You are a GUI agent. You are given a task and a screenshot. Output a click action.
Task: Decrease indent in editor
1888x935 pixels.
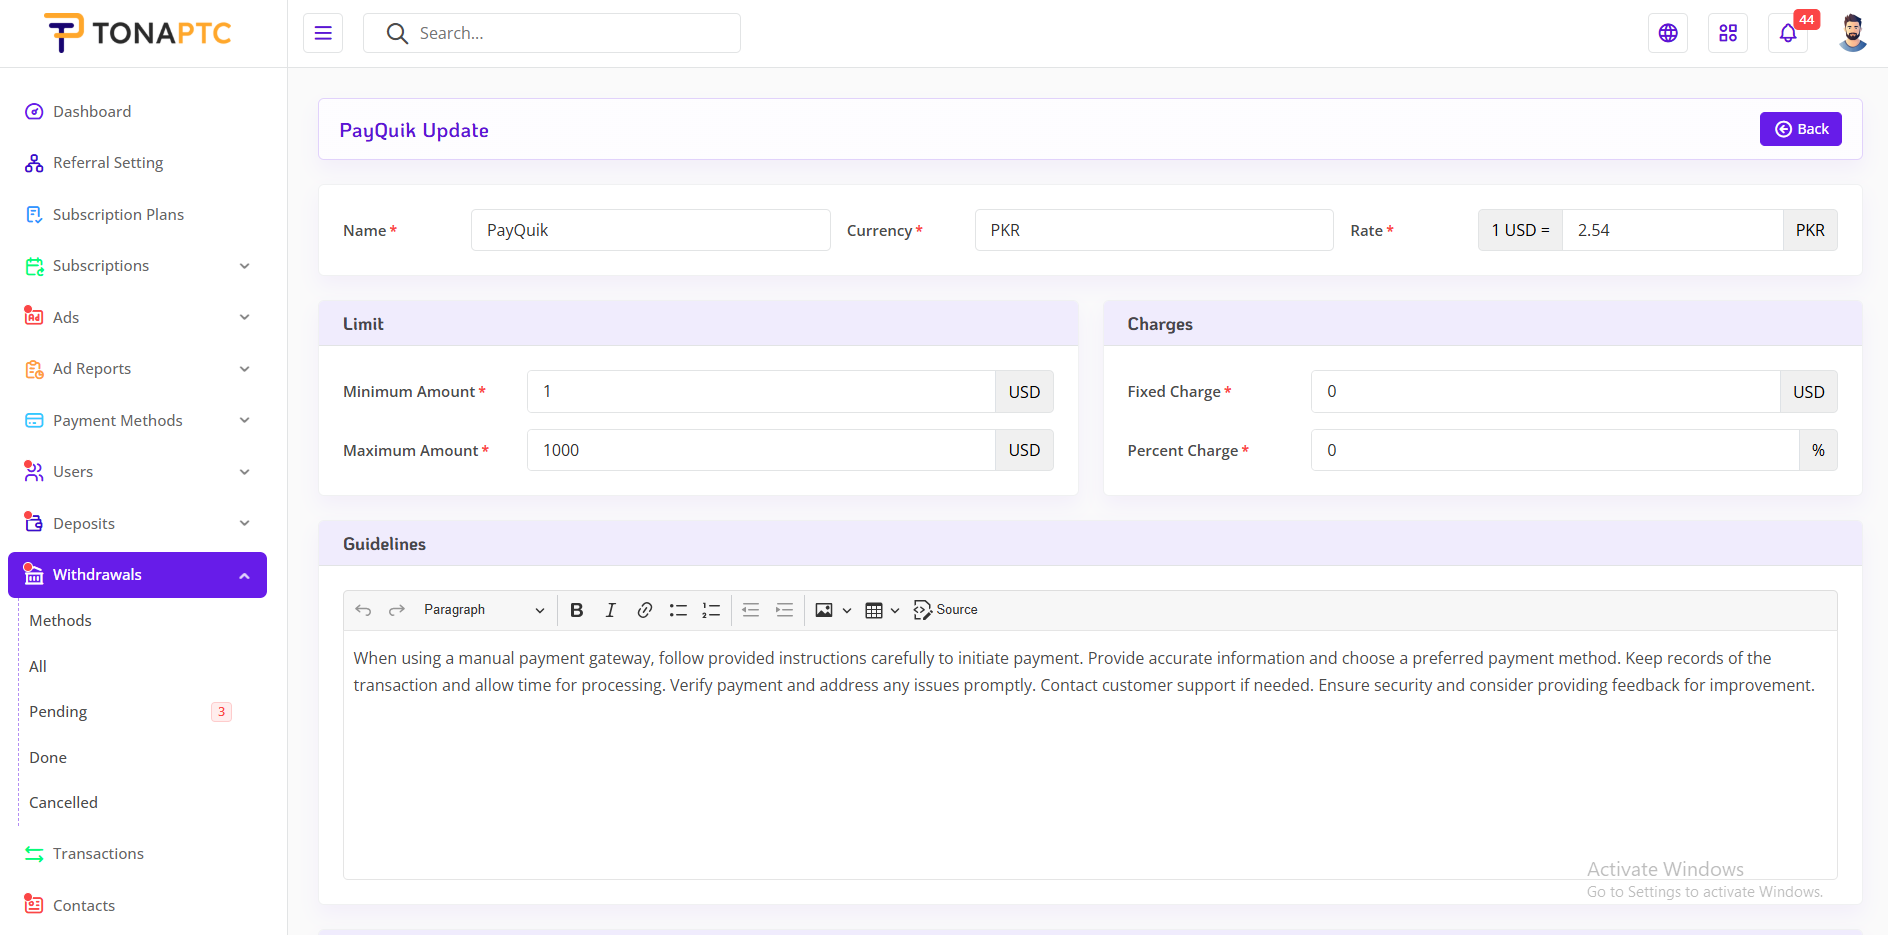pos(751,610)
